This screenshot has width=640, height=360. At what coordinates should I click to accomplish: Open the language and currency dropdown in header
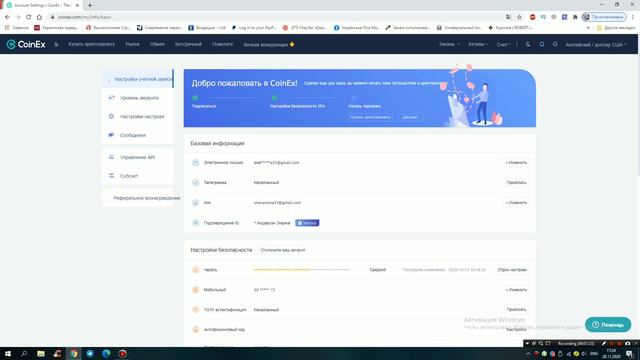[x=596, y=44]
